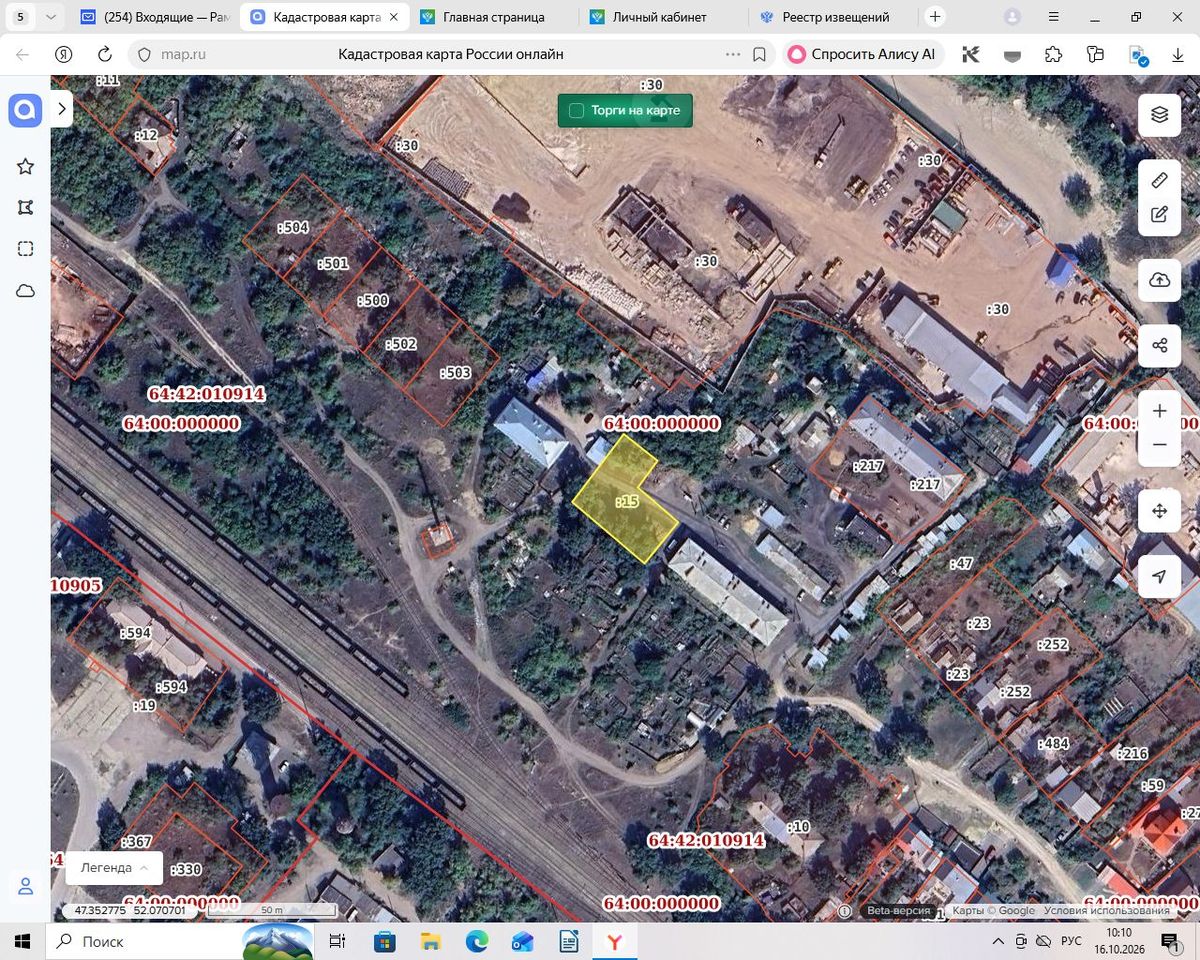Open user profile icon in sidebar
1200x960 pixels.
click(x=26, y=886)
